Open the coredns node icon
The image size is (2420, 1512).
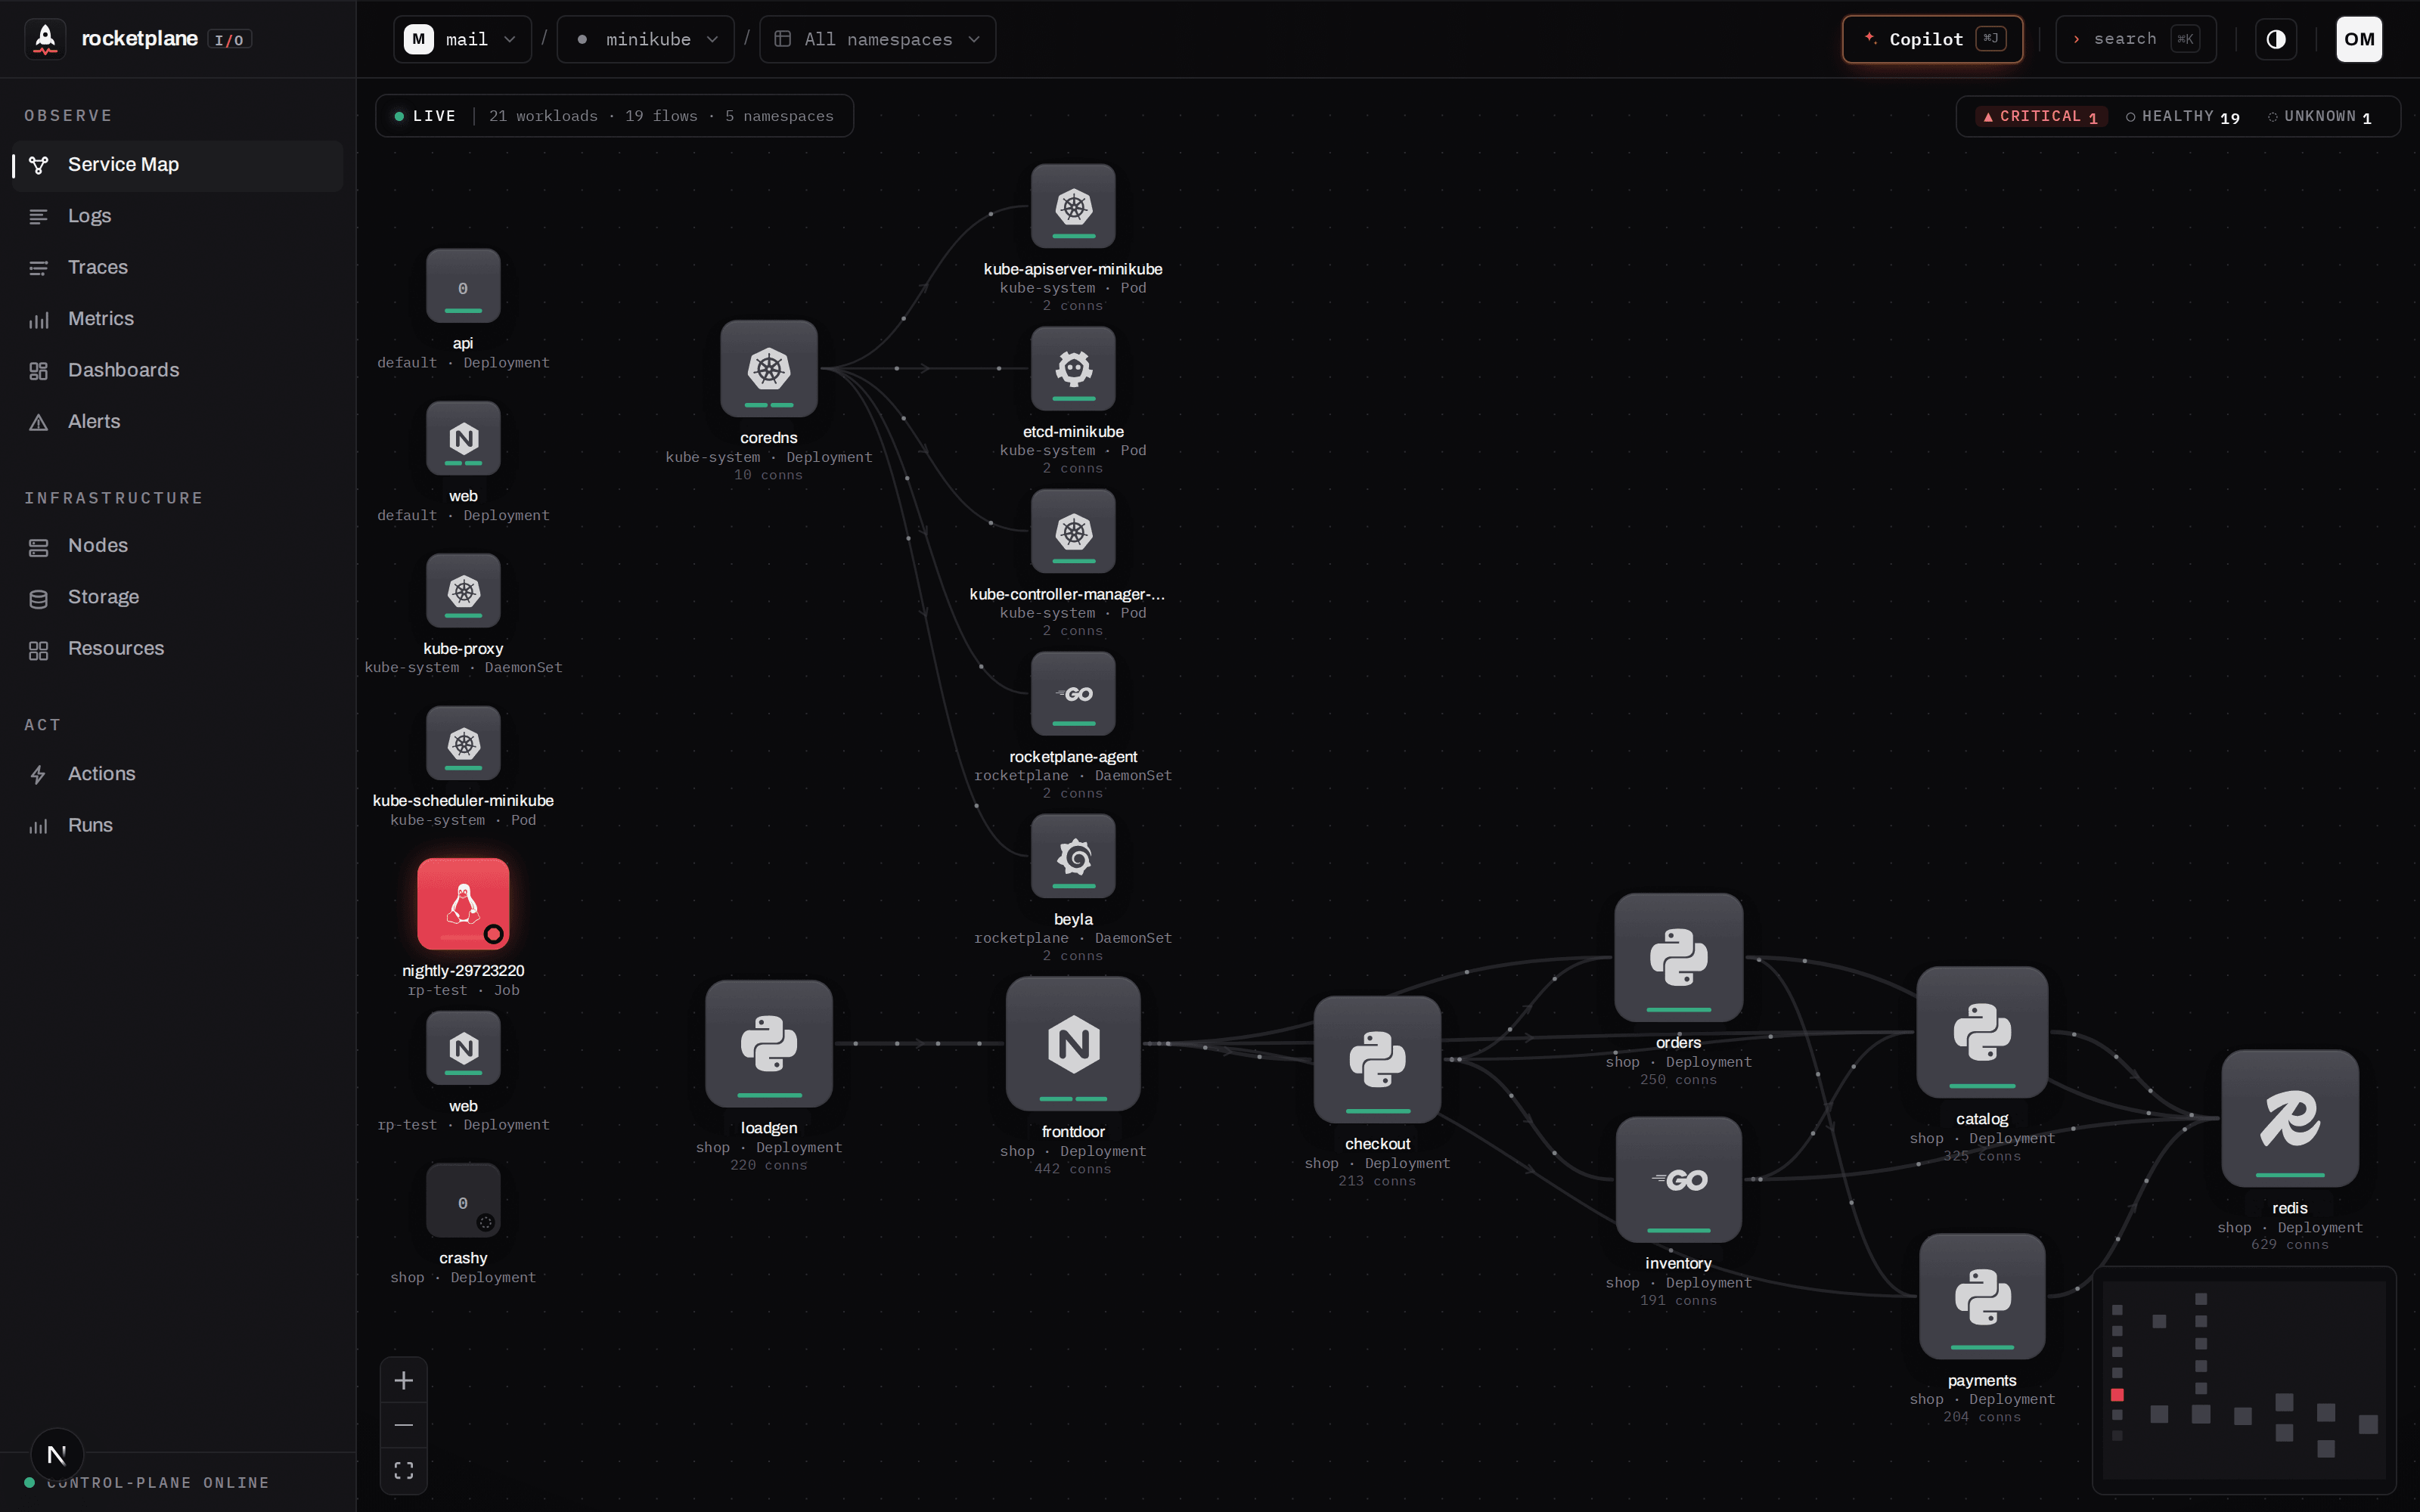coord(768,368)
